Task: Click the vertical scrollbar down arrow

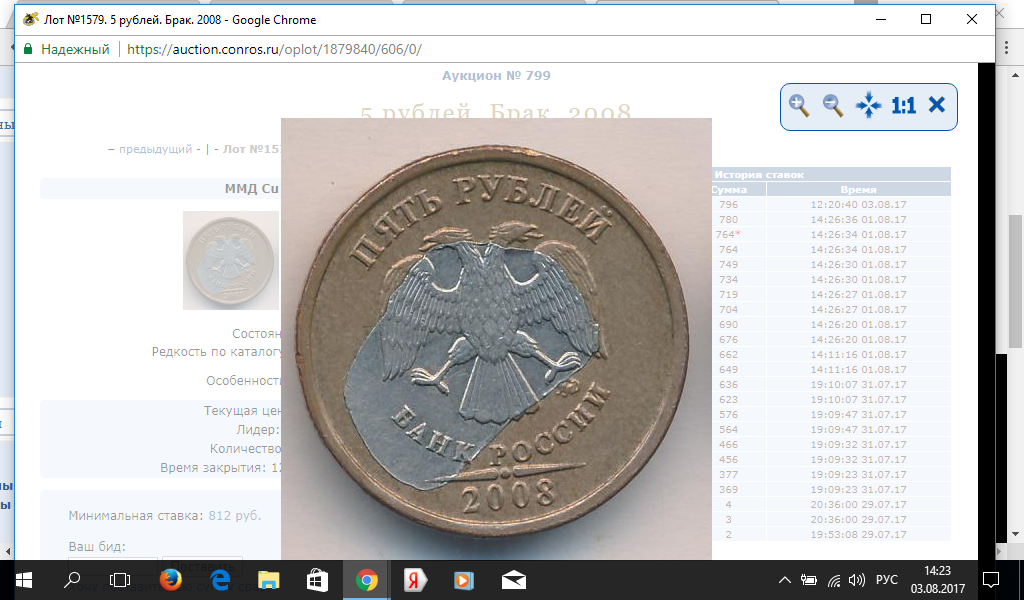Action: click(1016, 534)
